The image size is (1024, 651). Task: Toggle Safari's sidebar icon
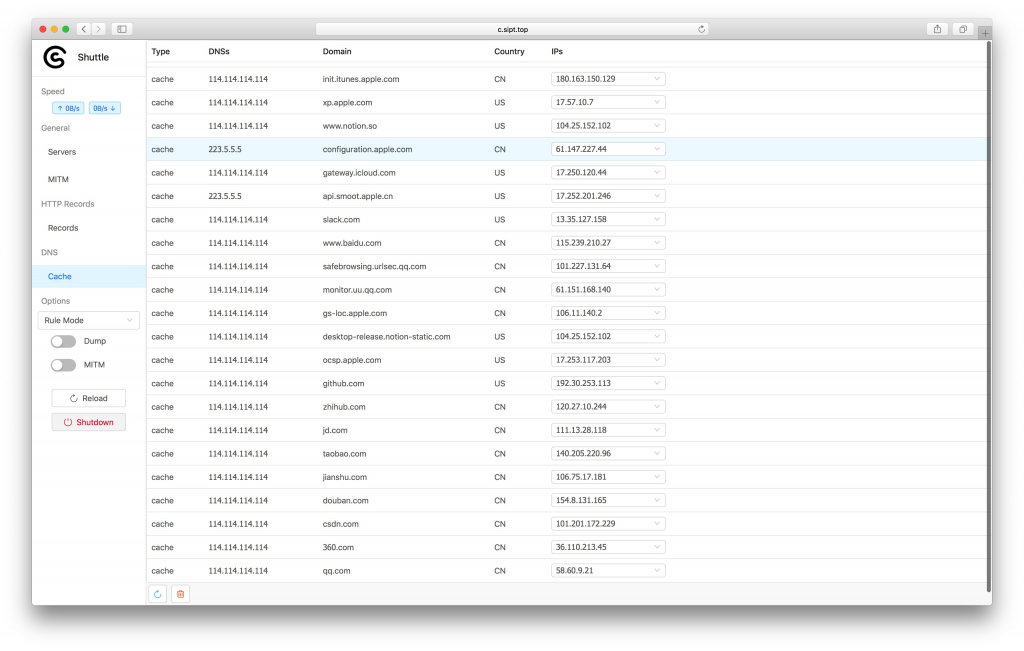coord(122,29)
